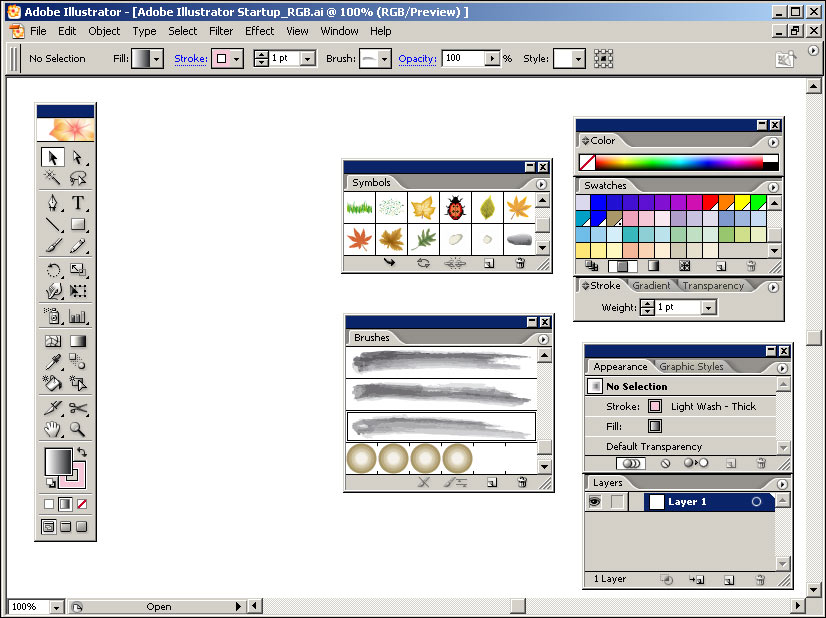The height and width of the screenshot is (618, 826).
Task: Open the zoom level dropdown
Action: pyautogui.click(x=56, y=607)
